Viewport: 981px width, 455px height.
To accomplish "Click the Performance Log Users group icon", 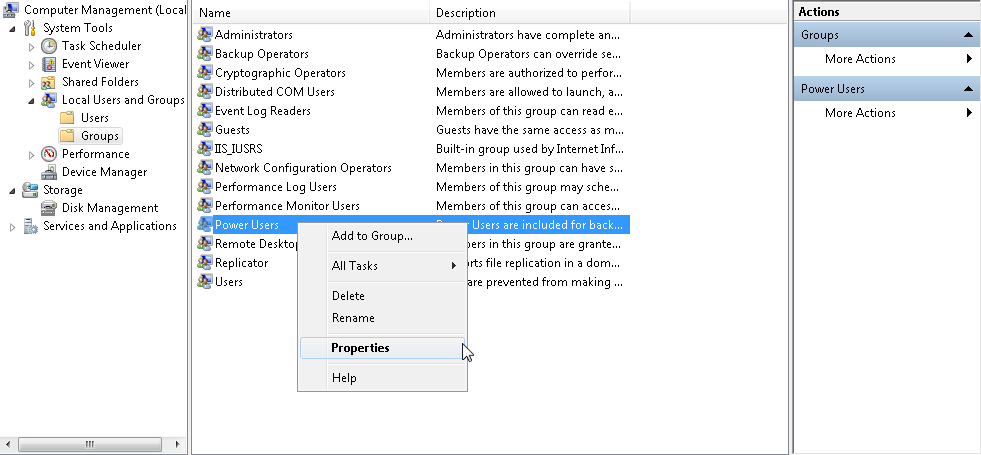I will tap(205, 187).
